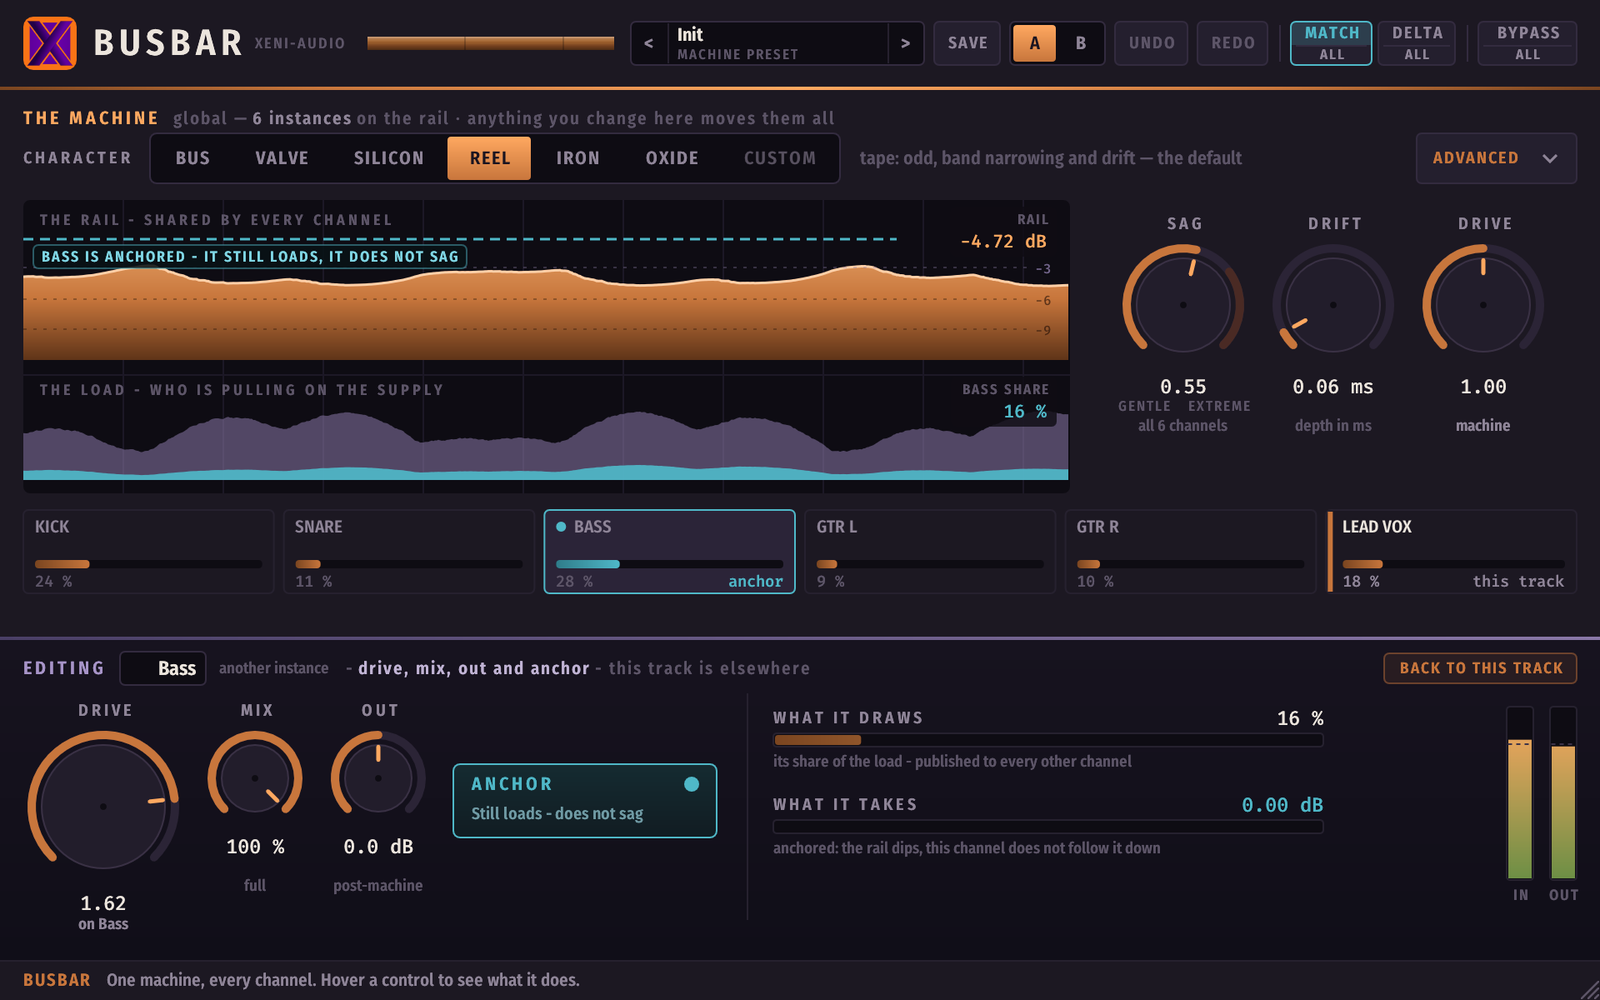This screenshot has height=1000, width=1600.
Task: Click the Mix knob
Action: 255,778
